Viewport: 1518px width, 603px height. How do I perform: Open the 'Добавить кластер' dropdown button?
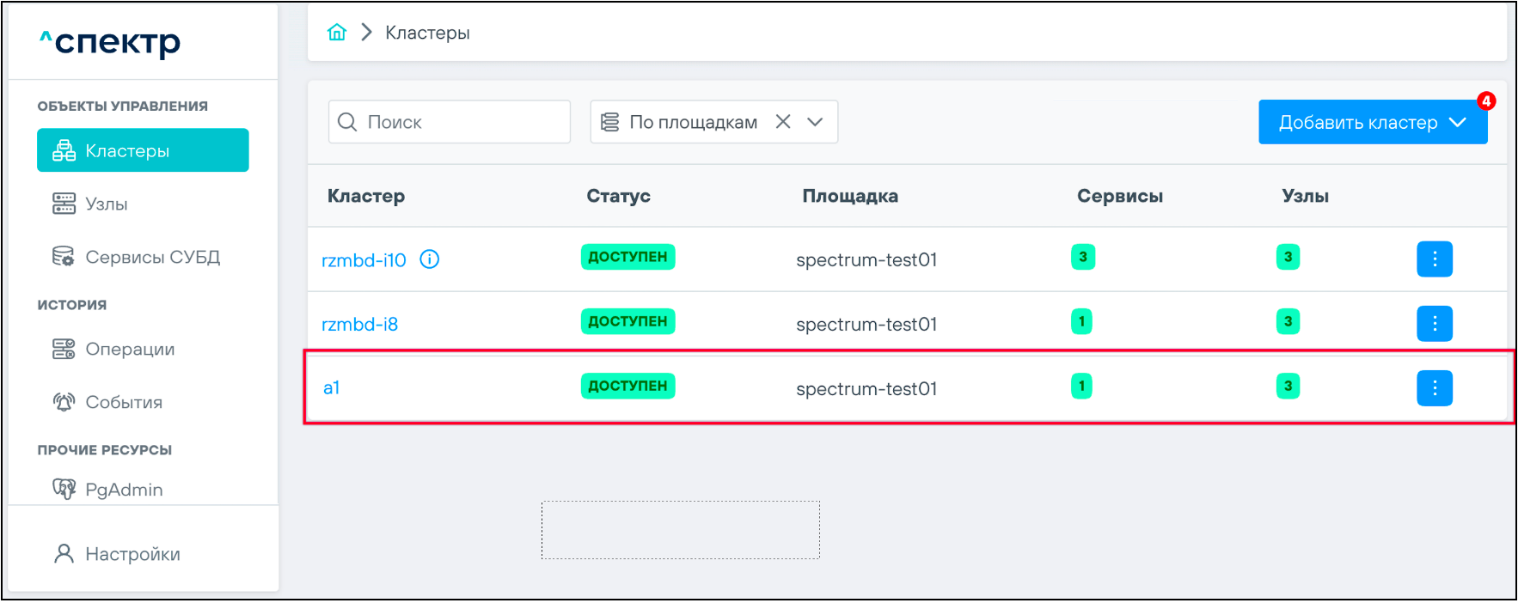1372,123
